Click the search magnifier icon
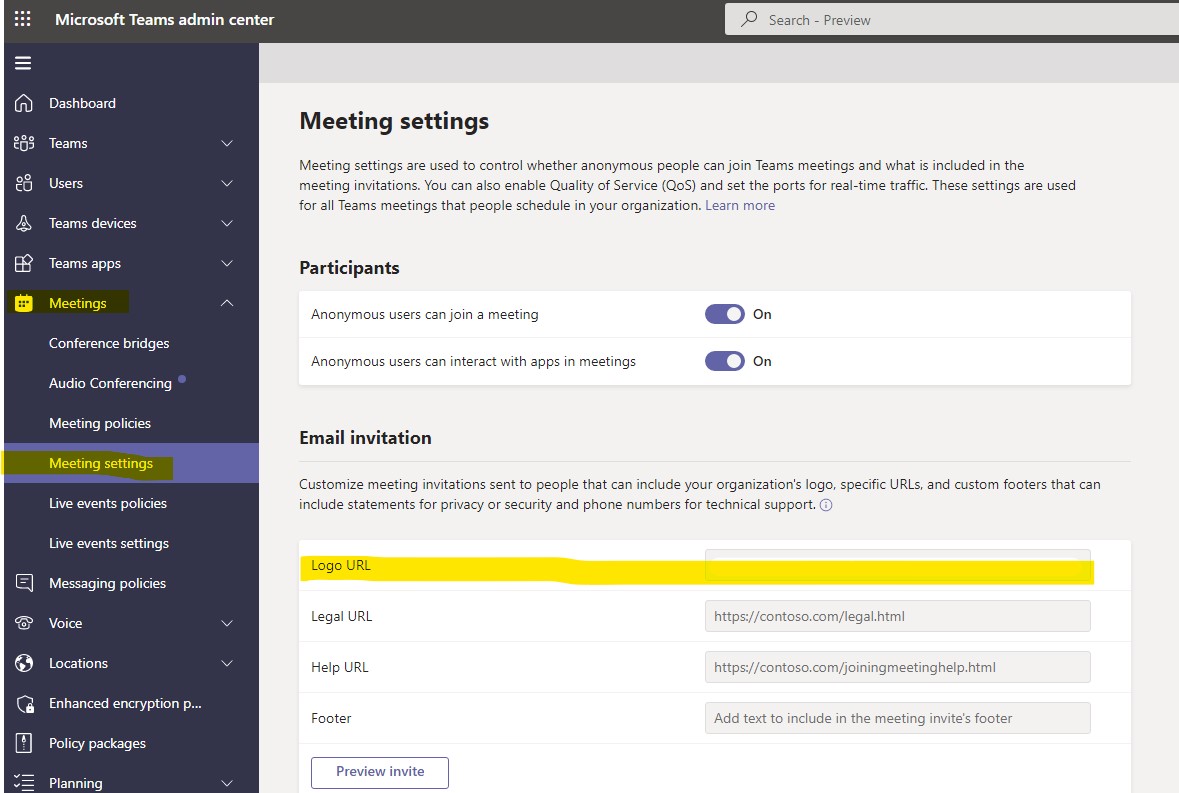The height and width of the screenshot is (793, 1179). coord(749,19)
